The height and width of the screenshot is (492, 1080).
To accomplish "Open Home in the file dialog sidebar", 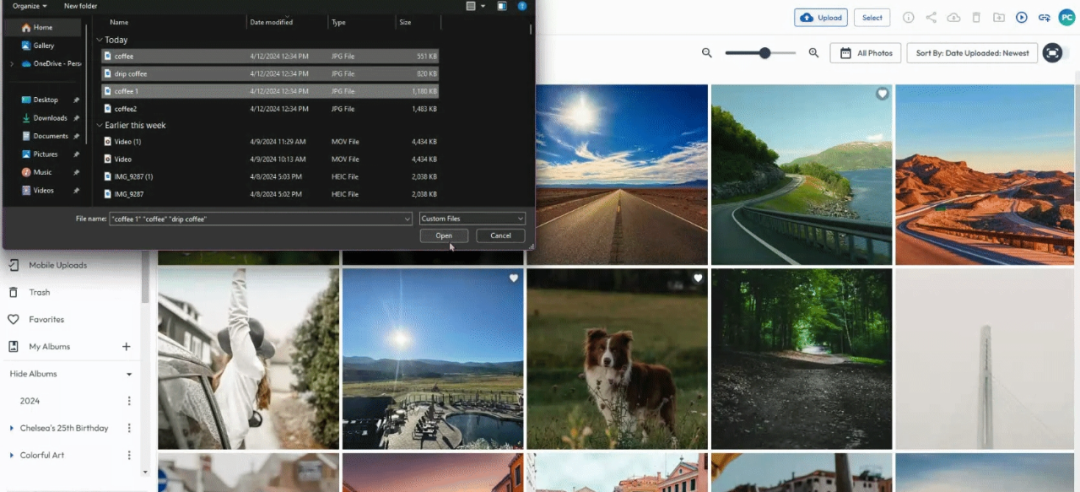I will (45, 28).
